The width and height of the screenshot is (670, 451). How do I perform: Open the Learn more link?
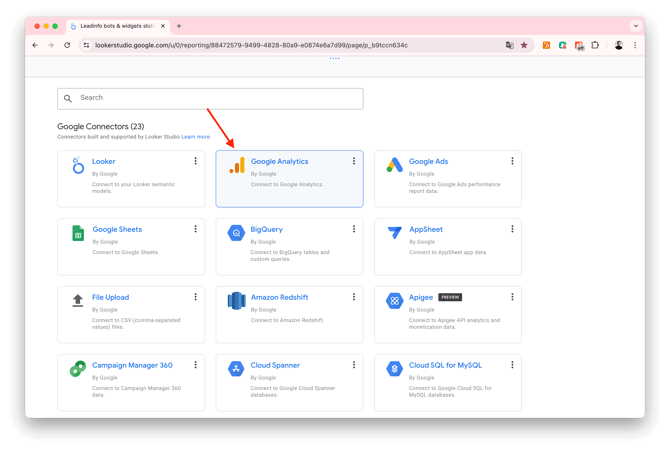coord(196,137)
